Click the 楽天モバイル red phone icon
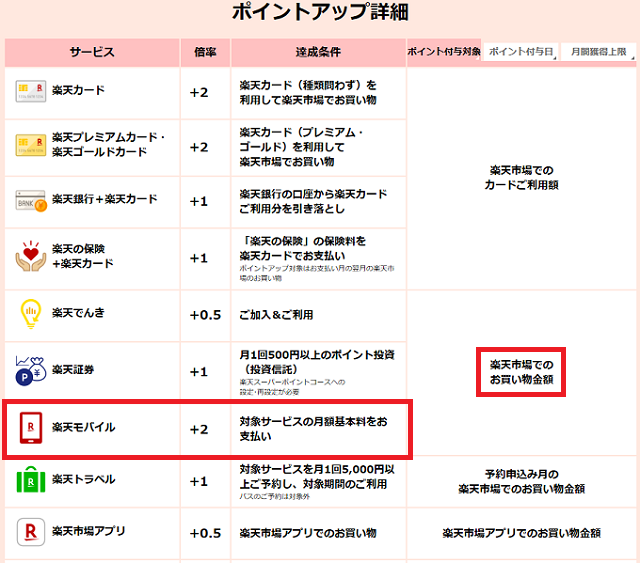 coord(31,427)
